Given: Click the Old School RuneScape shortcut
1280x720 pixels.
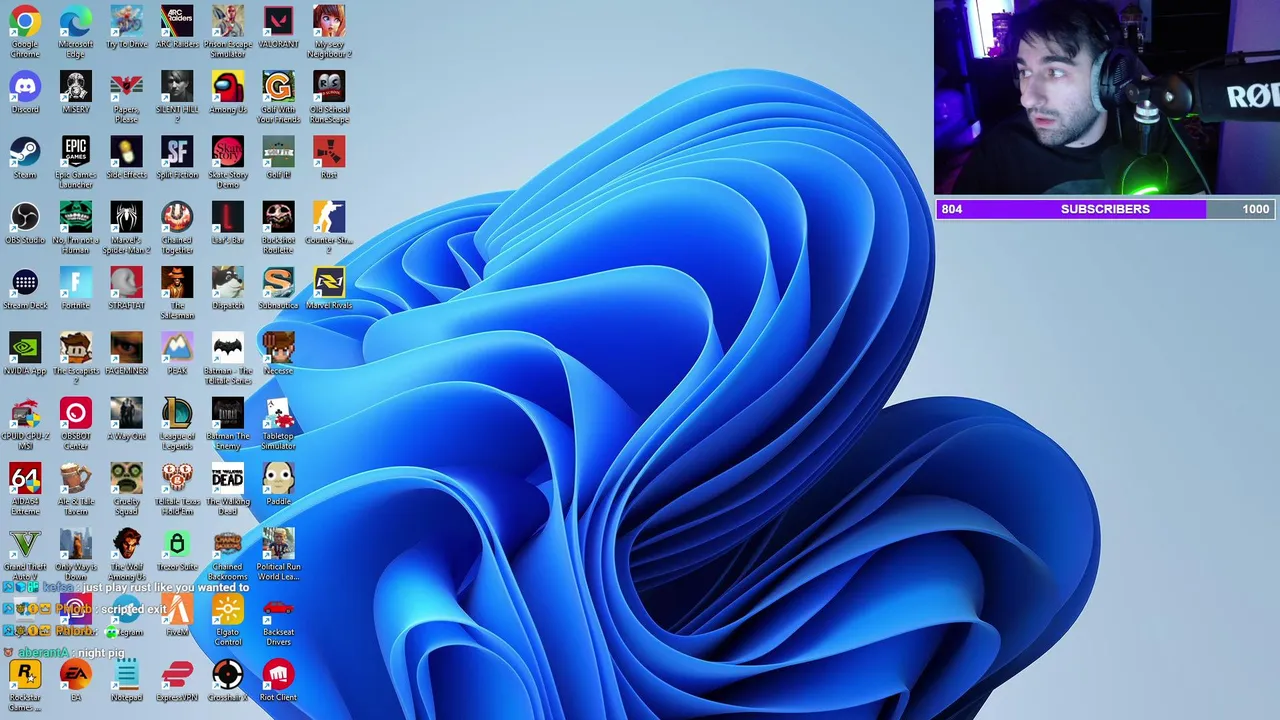Looking at the screenshot, I should tap(329, 86).
